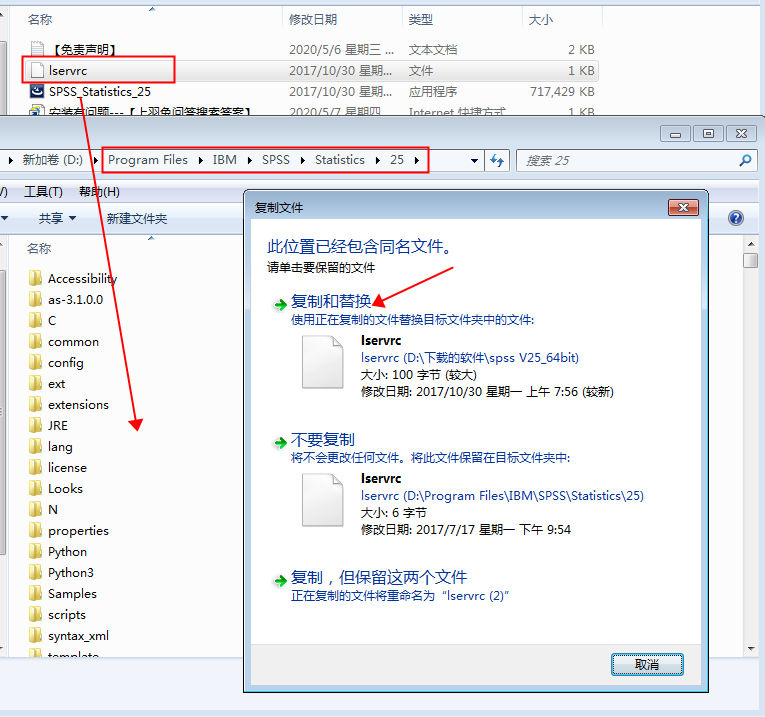Sort by 名称 column in lower window
Viewport: 765px width, 717px height.
pos(39,248)
